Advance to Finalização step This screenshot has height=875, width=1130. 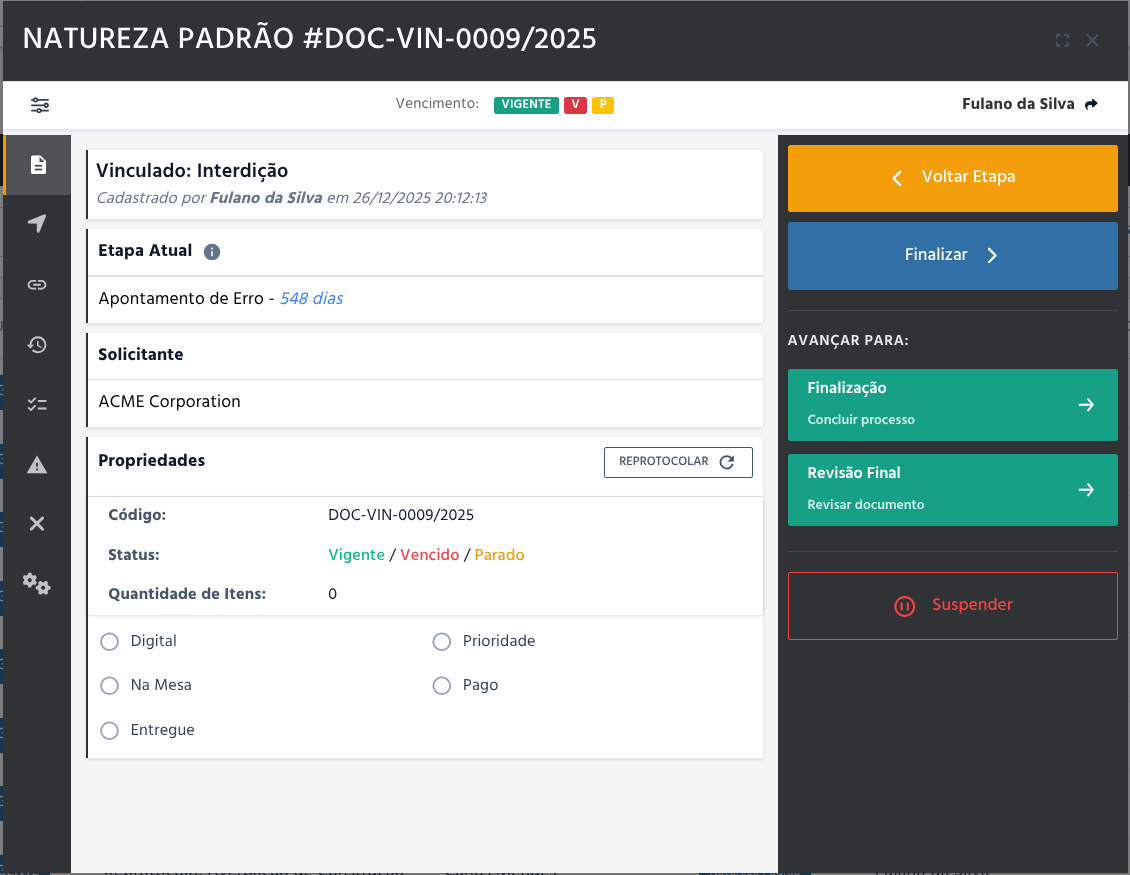point(952,404)
